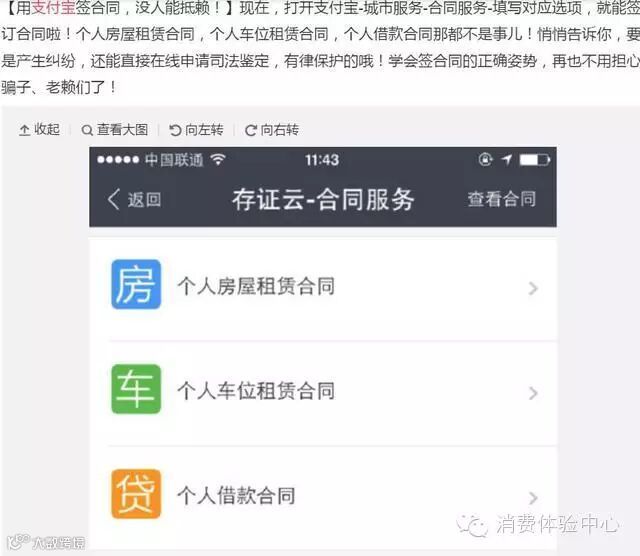This screenshot has width=640, height=556.
Task: Open 查看合同 in the header bar
Action: [502, 199]
